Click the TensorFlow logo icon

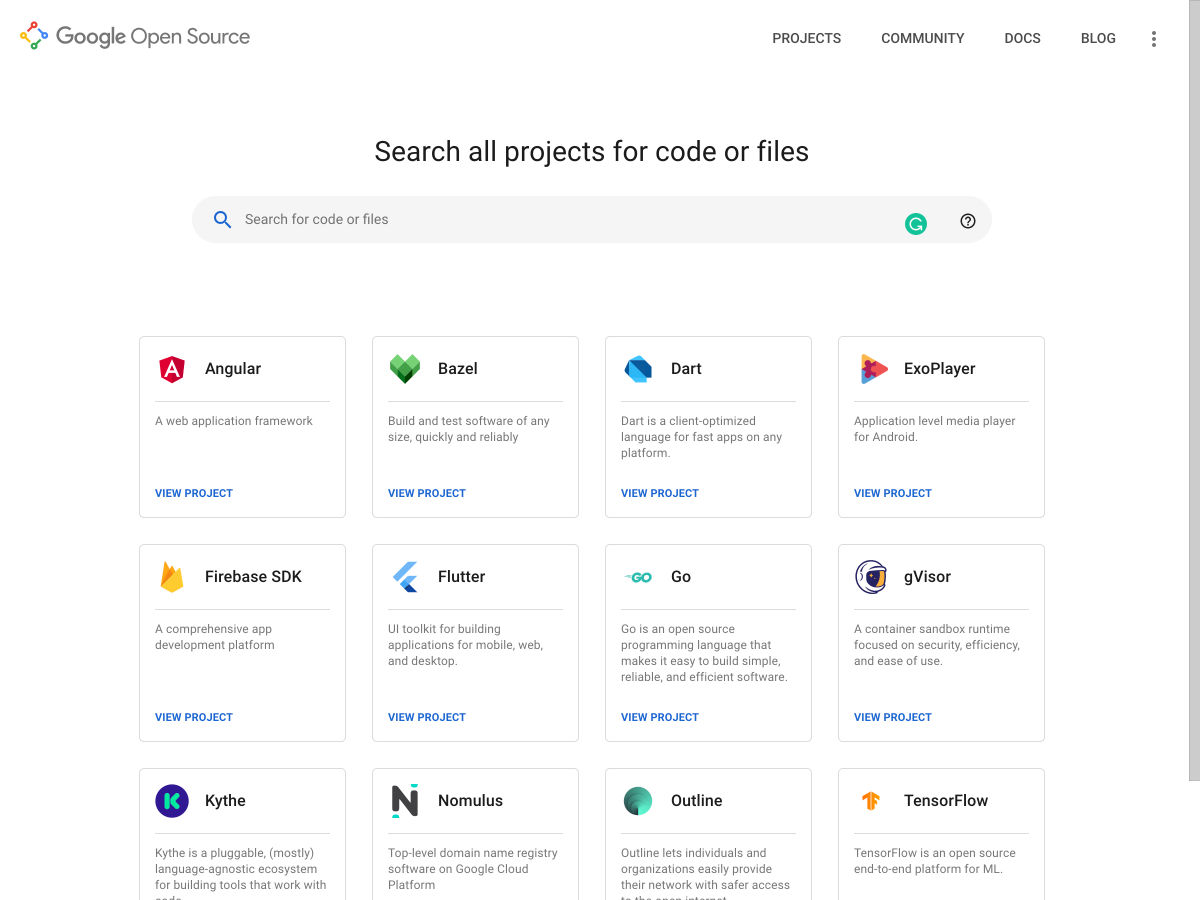click(871, 801)
